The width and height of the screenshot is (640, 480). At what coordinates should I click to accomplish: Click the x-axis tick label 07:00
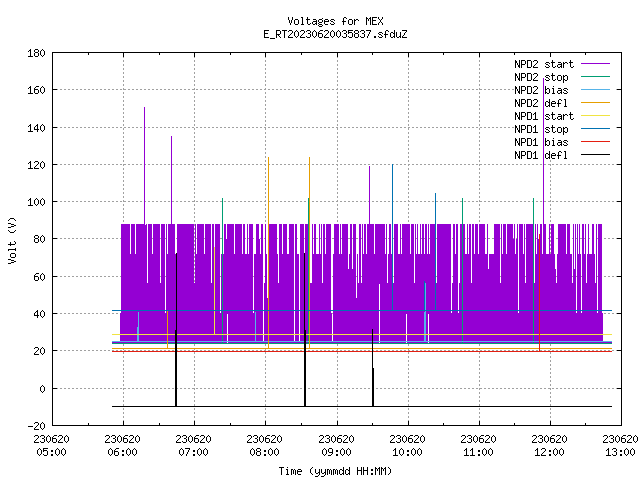point(193,452)
